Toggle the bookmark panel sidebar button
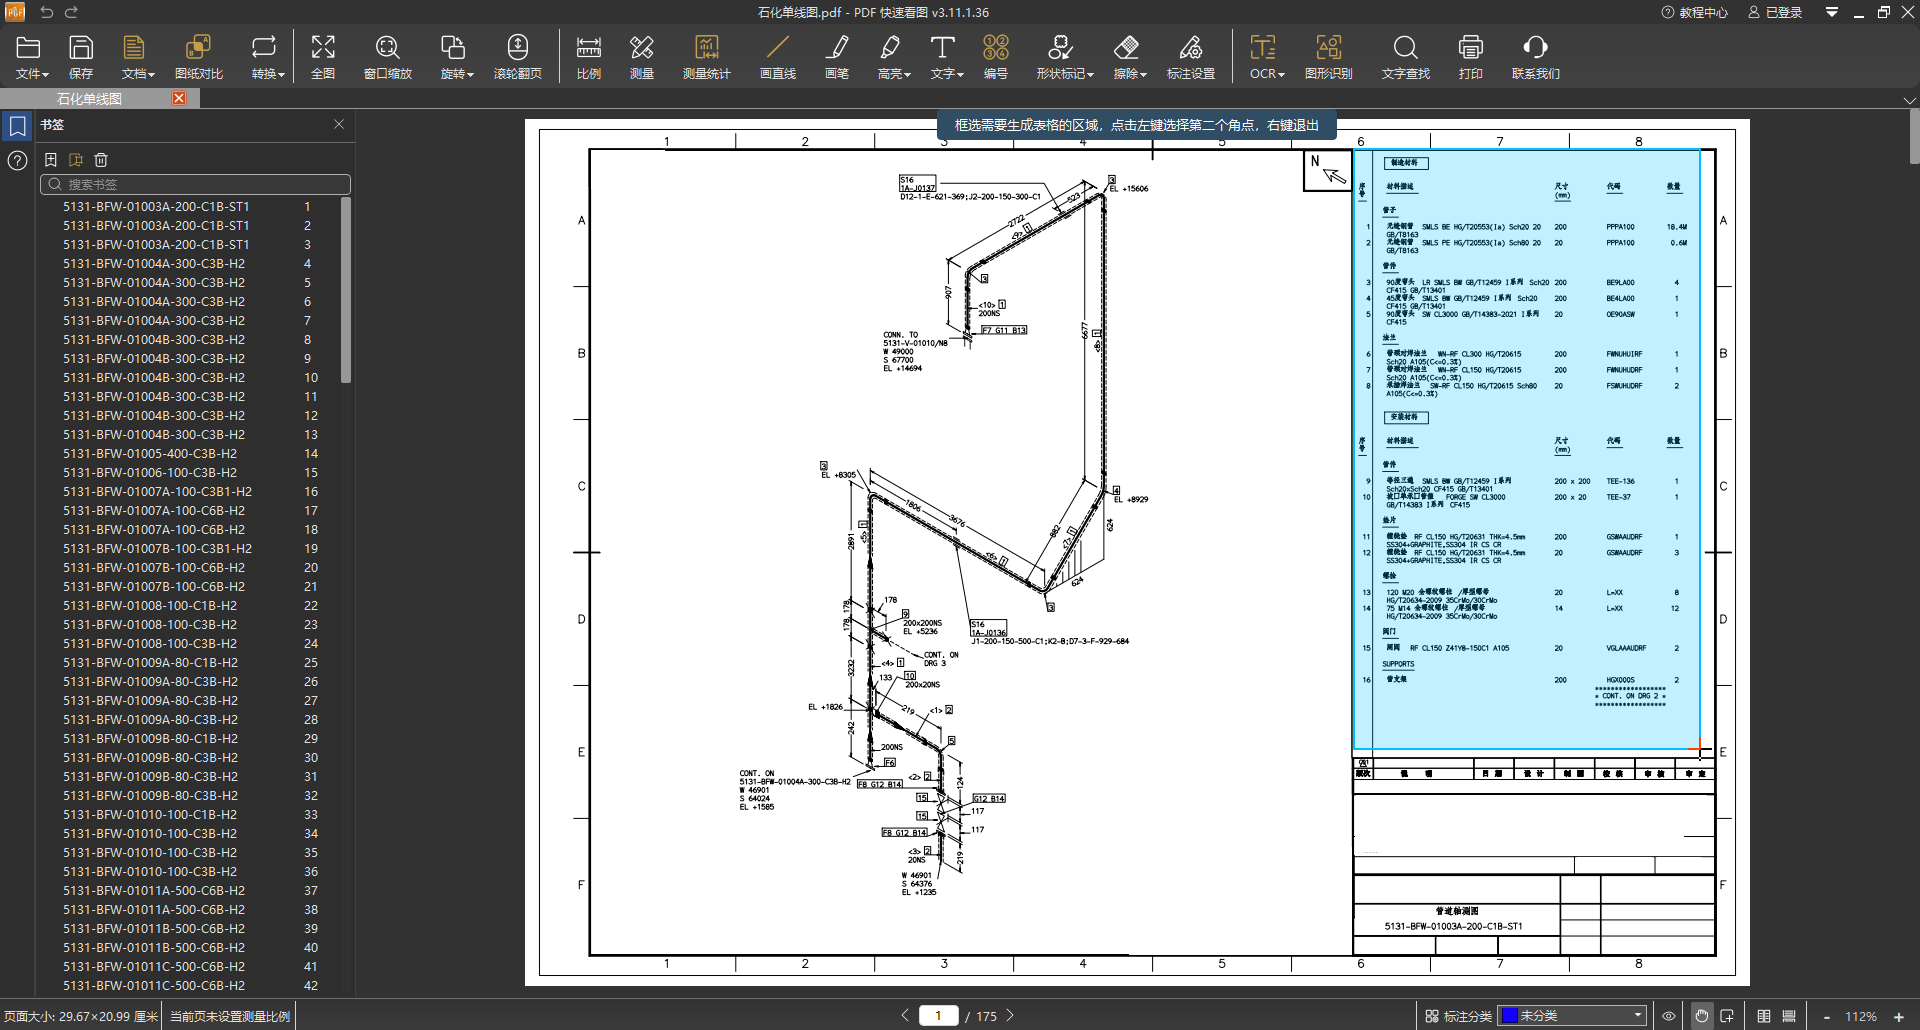1920x1030 pixels. pyautogui.click(x=17, y=126)
